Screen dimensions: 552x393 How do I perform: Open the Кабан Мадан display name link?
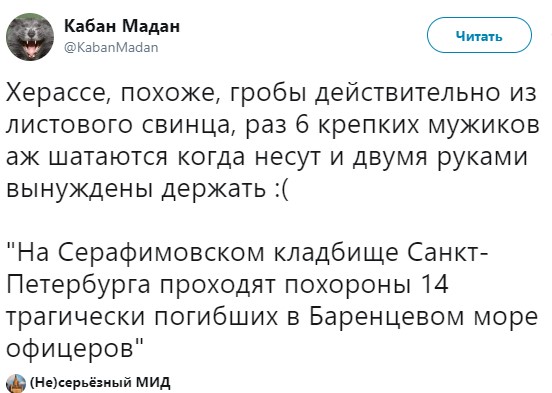pyautogui.click(x=122, y=26)
